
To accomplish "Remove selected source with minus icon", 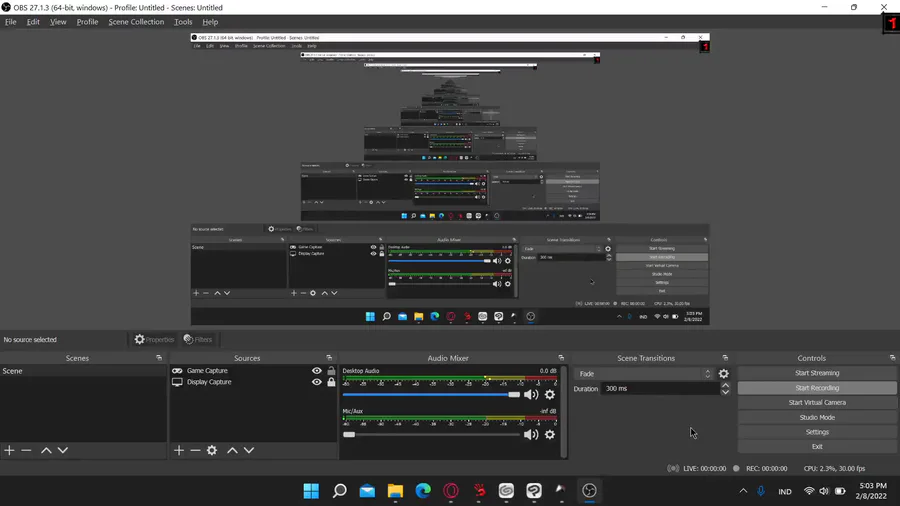I will (x=195, y=450).
